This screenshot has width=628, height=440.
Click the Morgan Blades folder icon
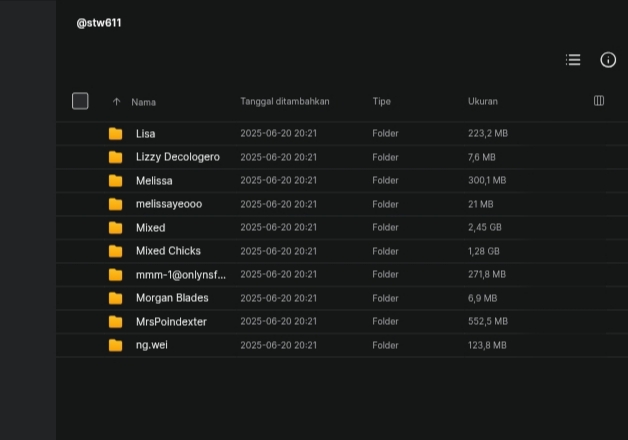tap(115, 298)
